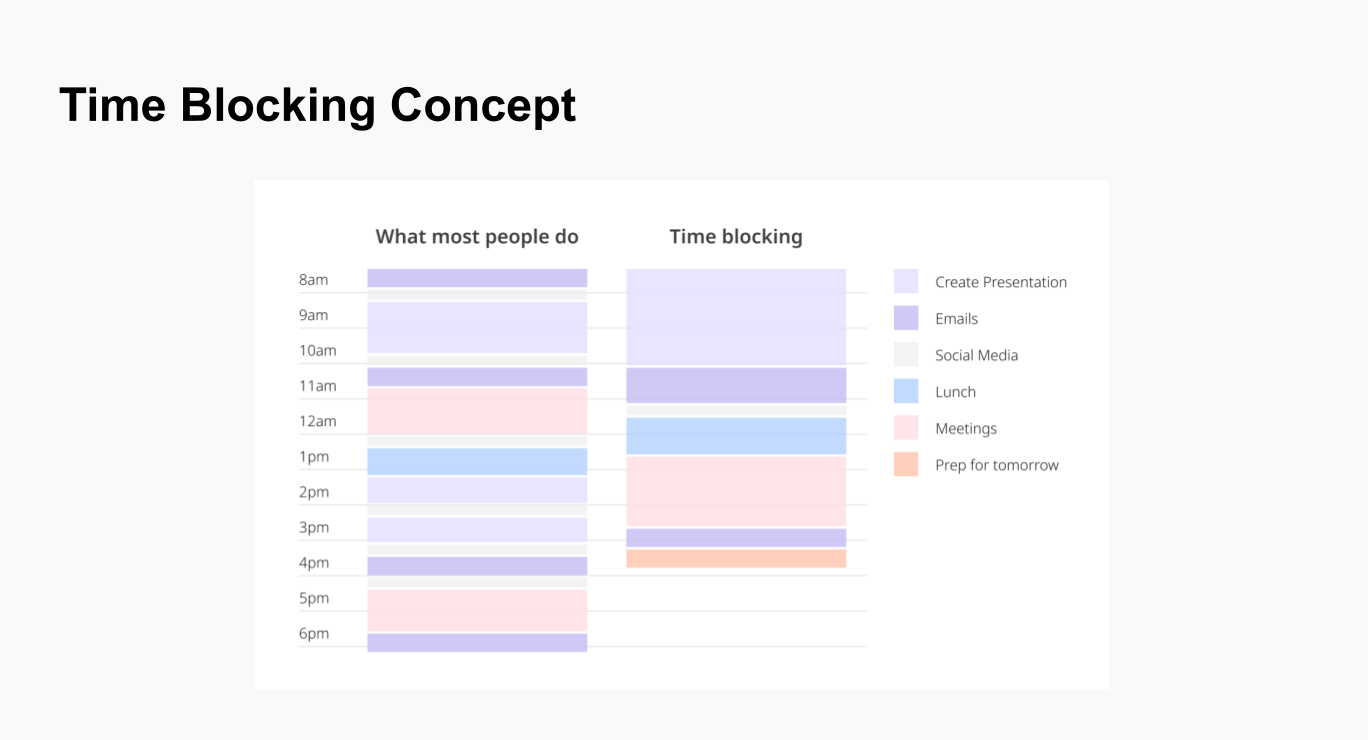Image resolution: width=1368 pixels, height=740 pixels.
Task: Click the blue Lunch legend swatch
Action: pyautogui.click(x=906, y=391)
